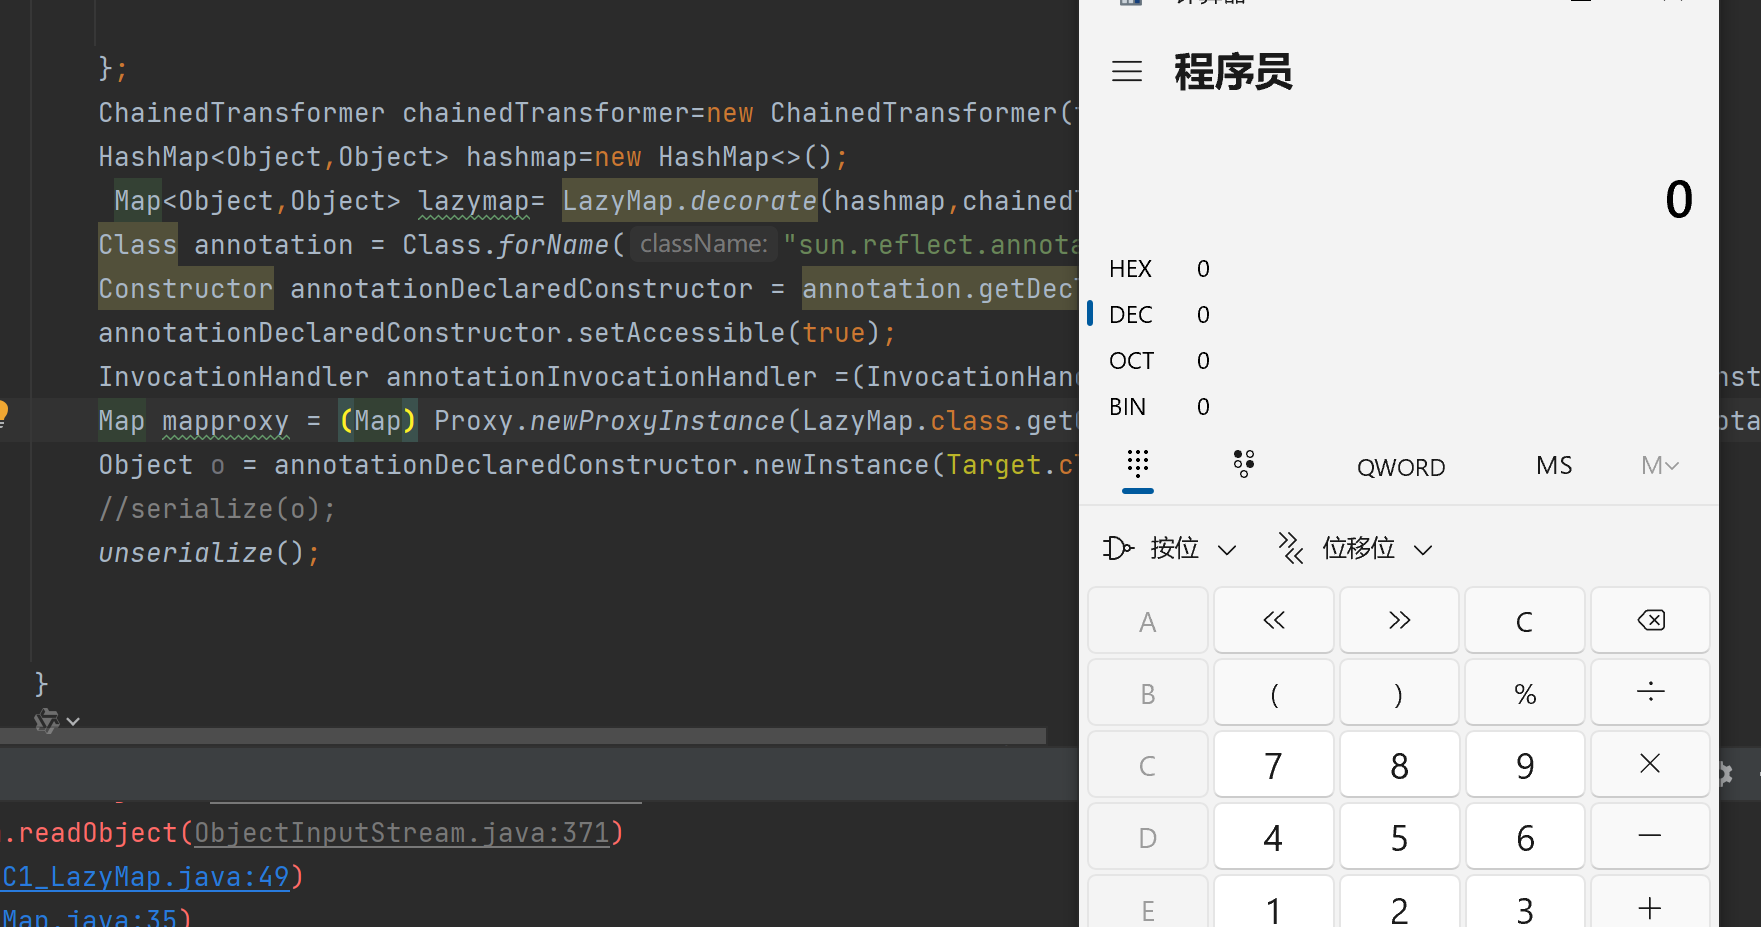Click the editor horizontal scrollbar

click(x=523, y=735)
